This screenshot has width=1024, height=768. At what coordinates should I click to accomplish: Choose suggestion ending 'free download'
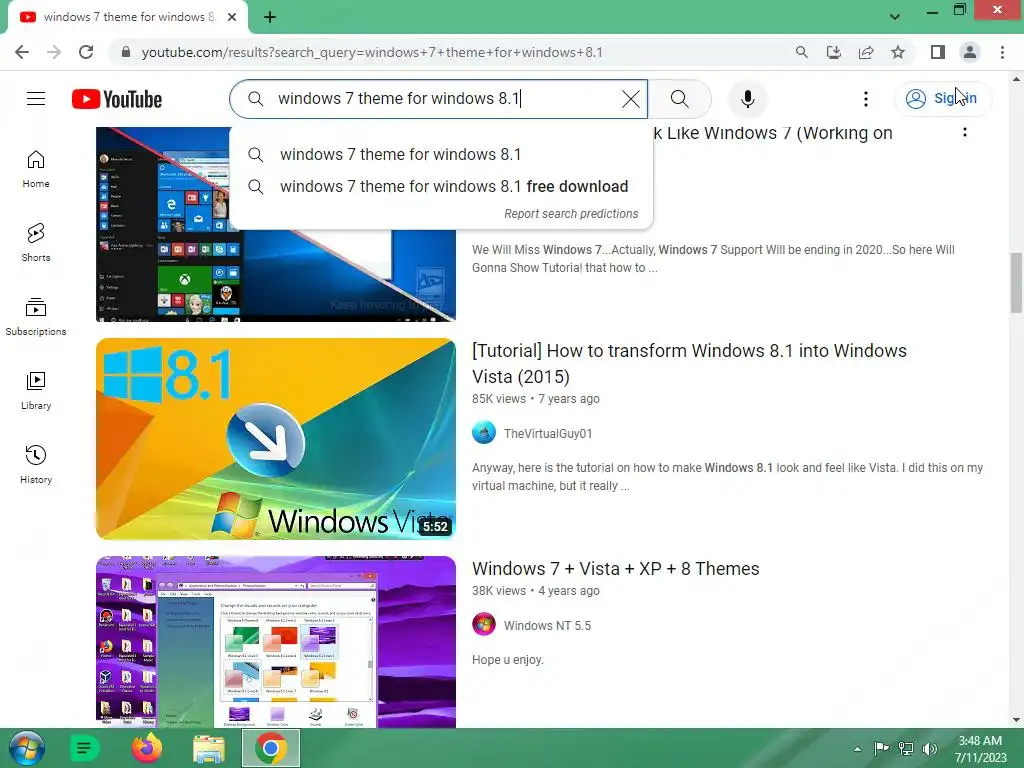pyautogui.click(x=441, y=187)
